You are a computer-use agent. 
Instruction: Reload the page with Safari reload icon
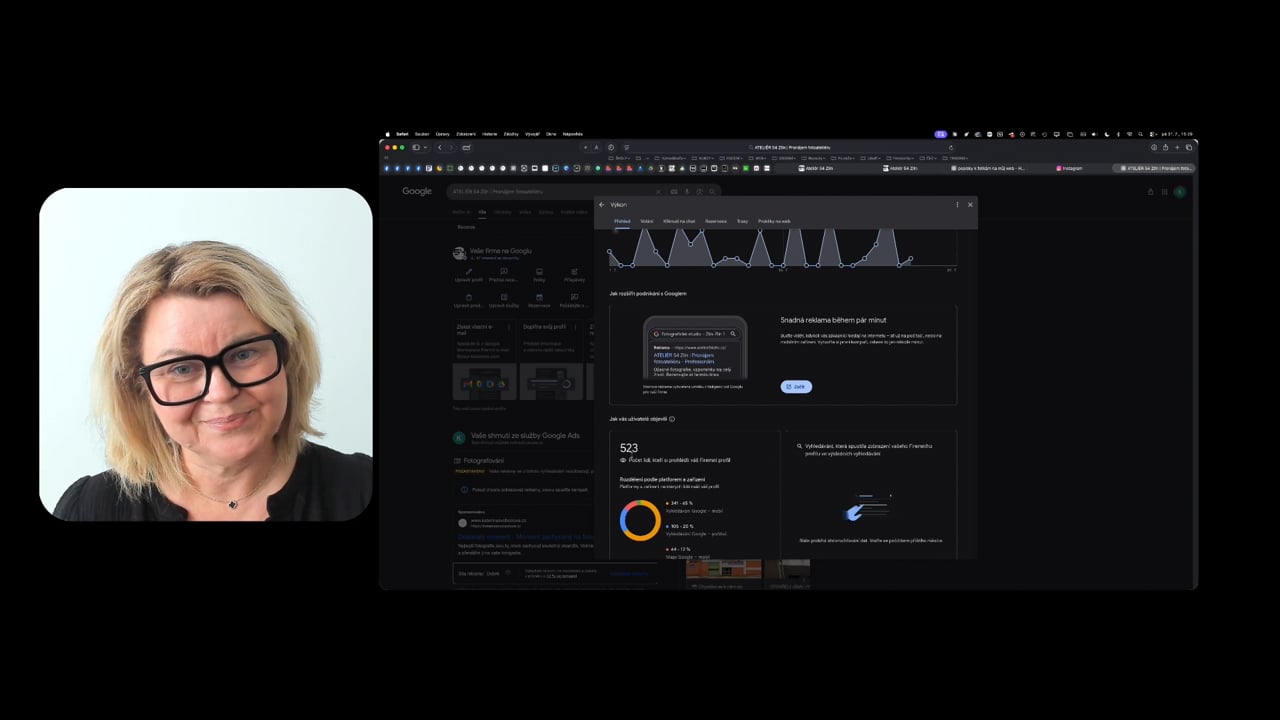tap(951, 147)
